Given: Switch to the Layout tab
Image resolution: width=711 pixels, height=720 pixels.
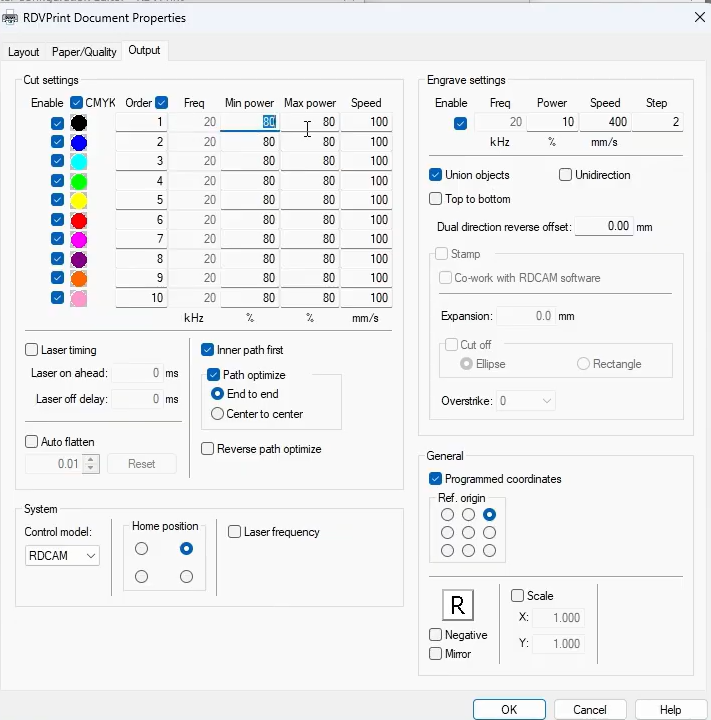Looking at the screenshot, I should point(24,51).
